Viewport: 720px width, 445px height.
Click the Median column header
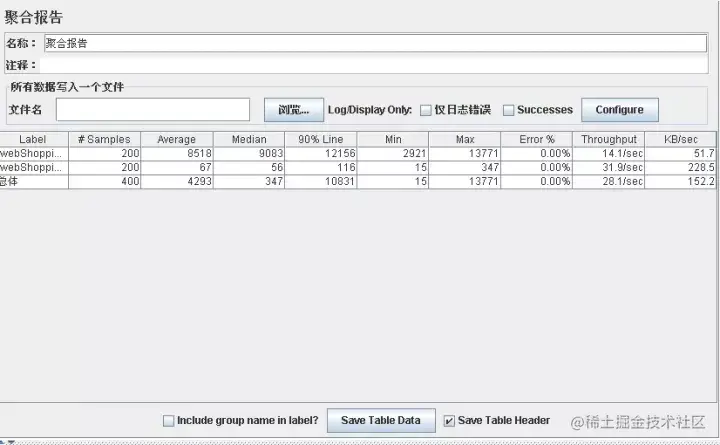pyautogui.click(x=249, y=139)
